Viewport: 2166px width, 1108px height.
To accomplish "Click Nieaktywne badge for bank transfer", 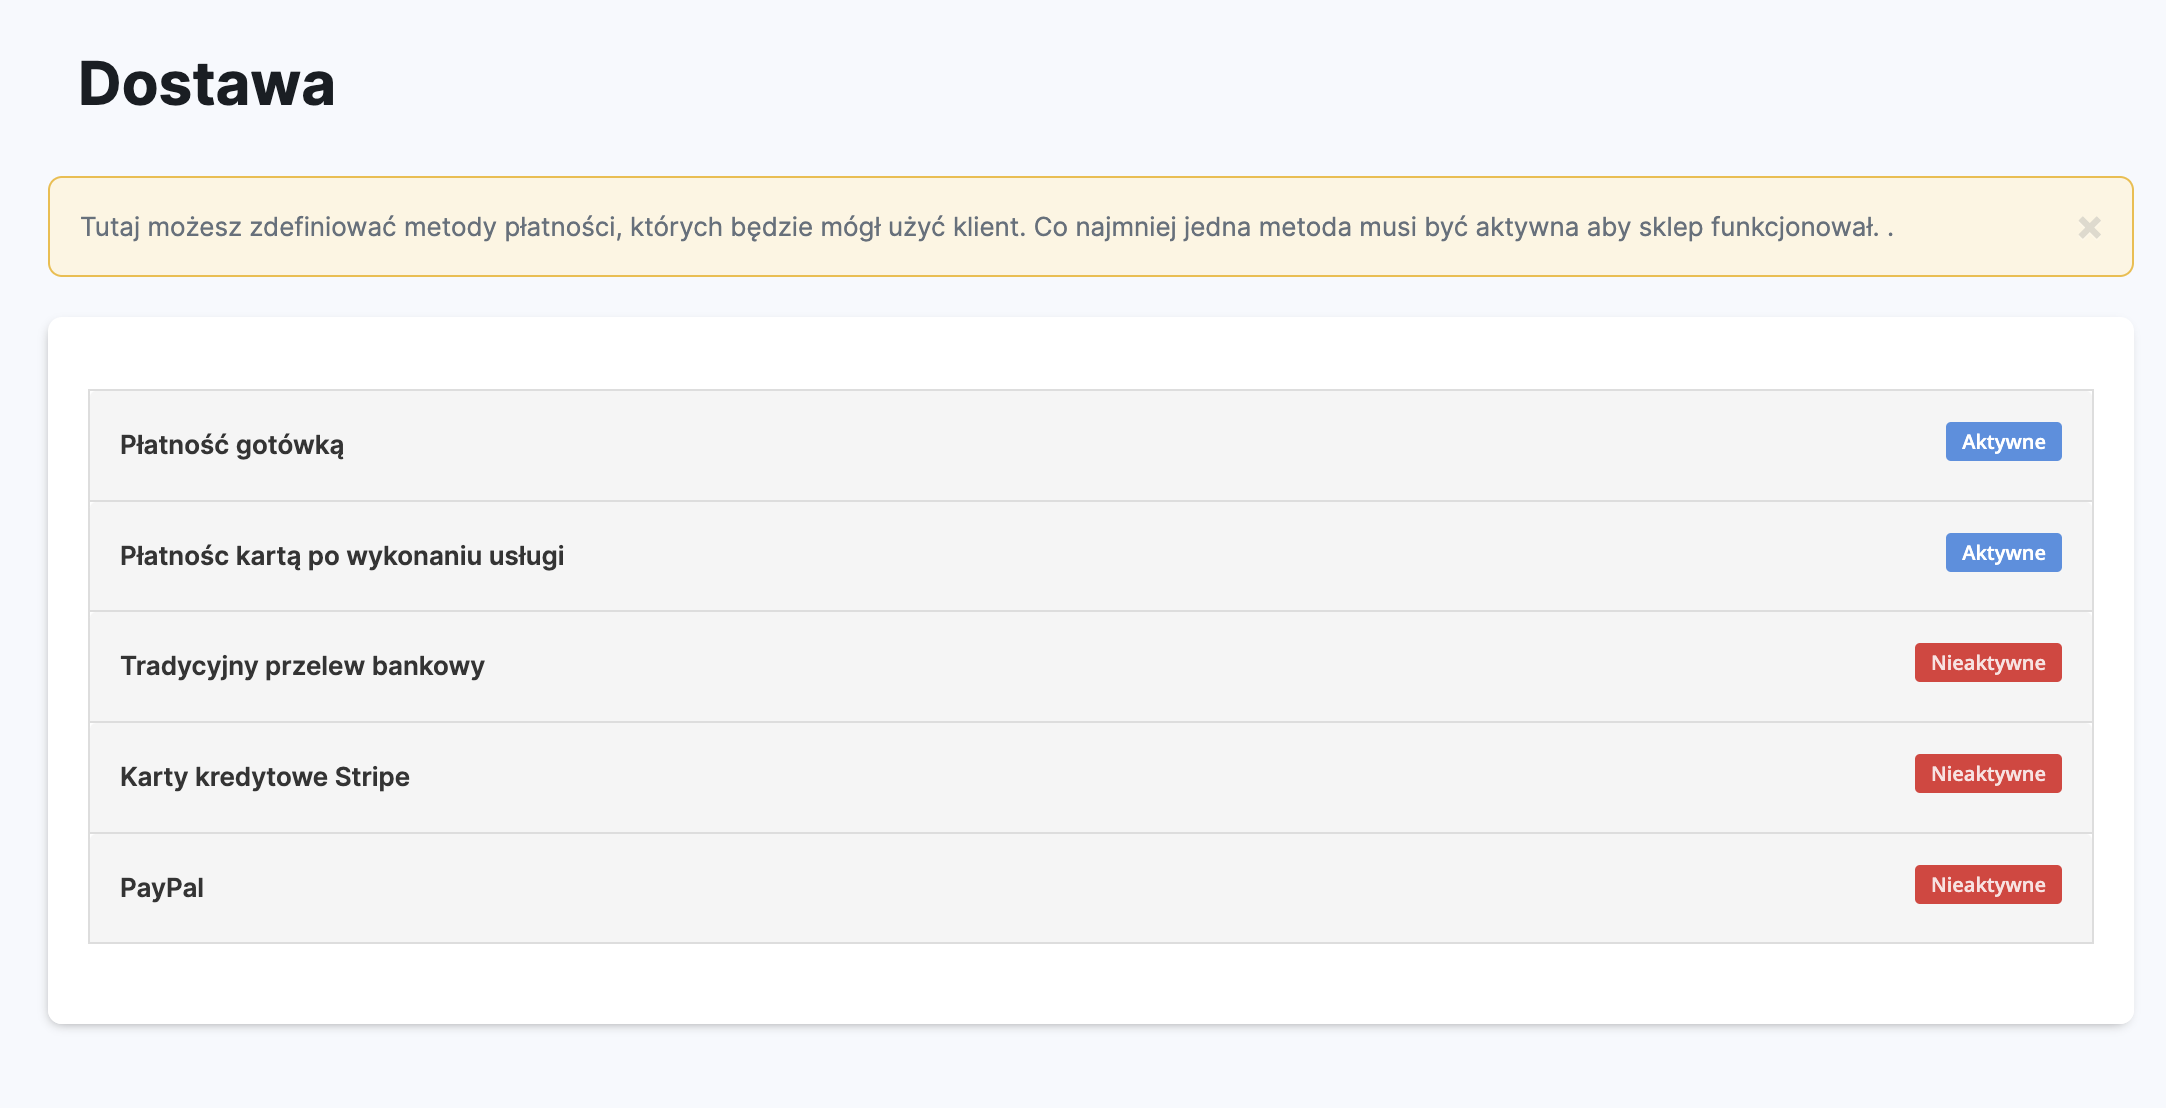I will pyautogui.click(x=1987, y=663).
